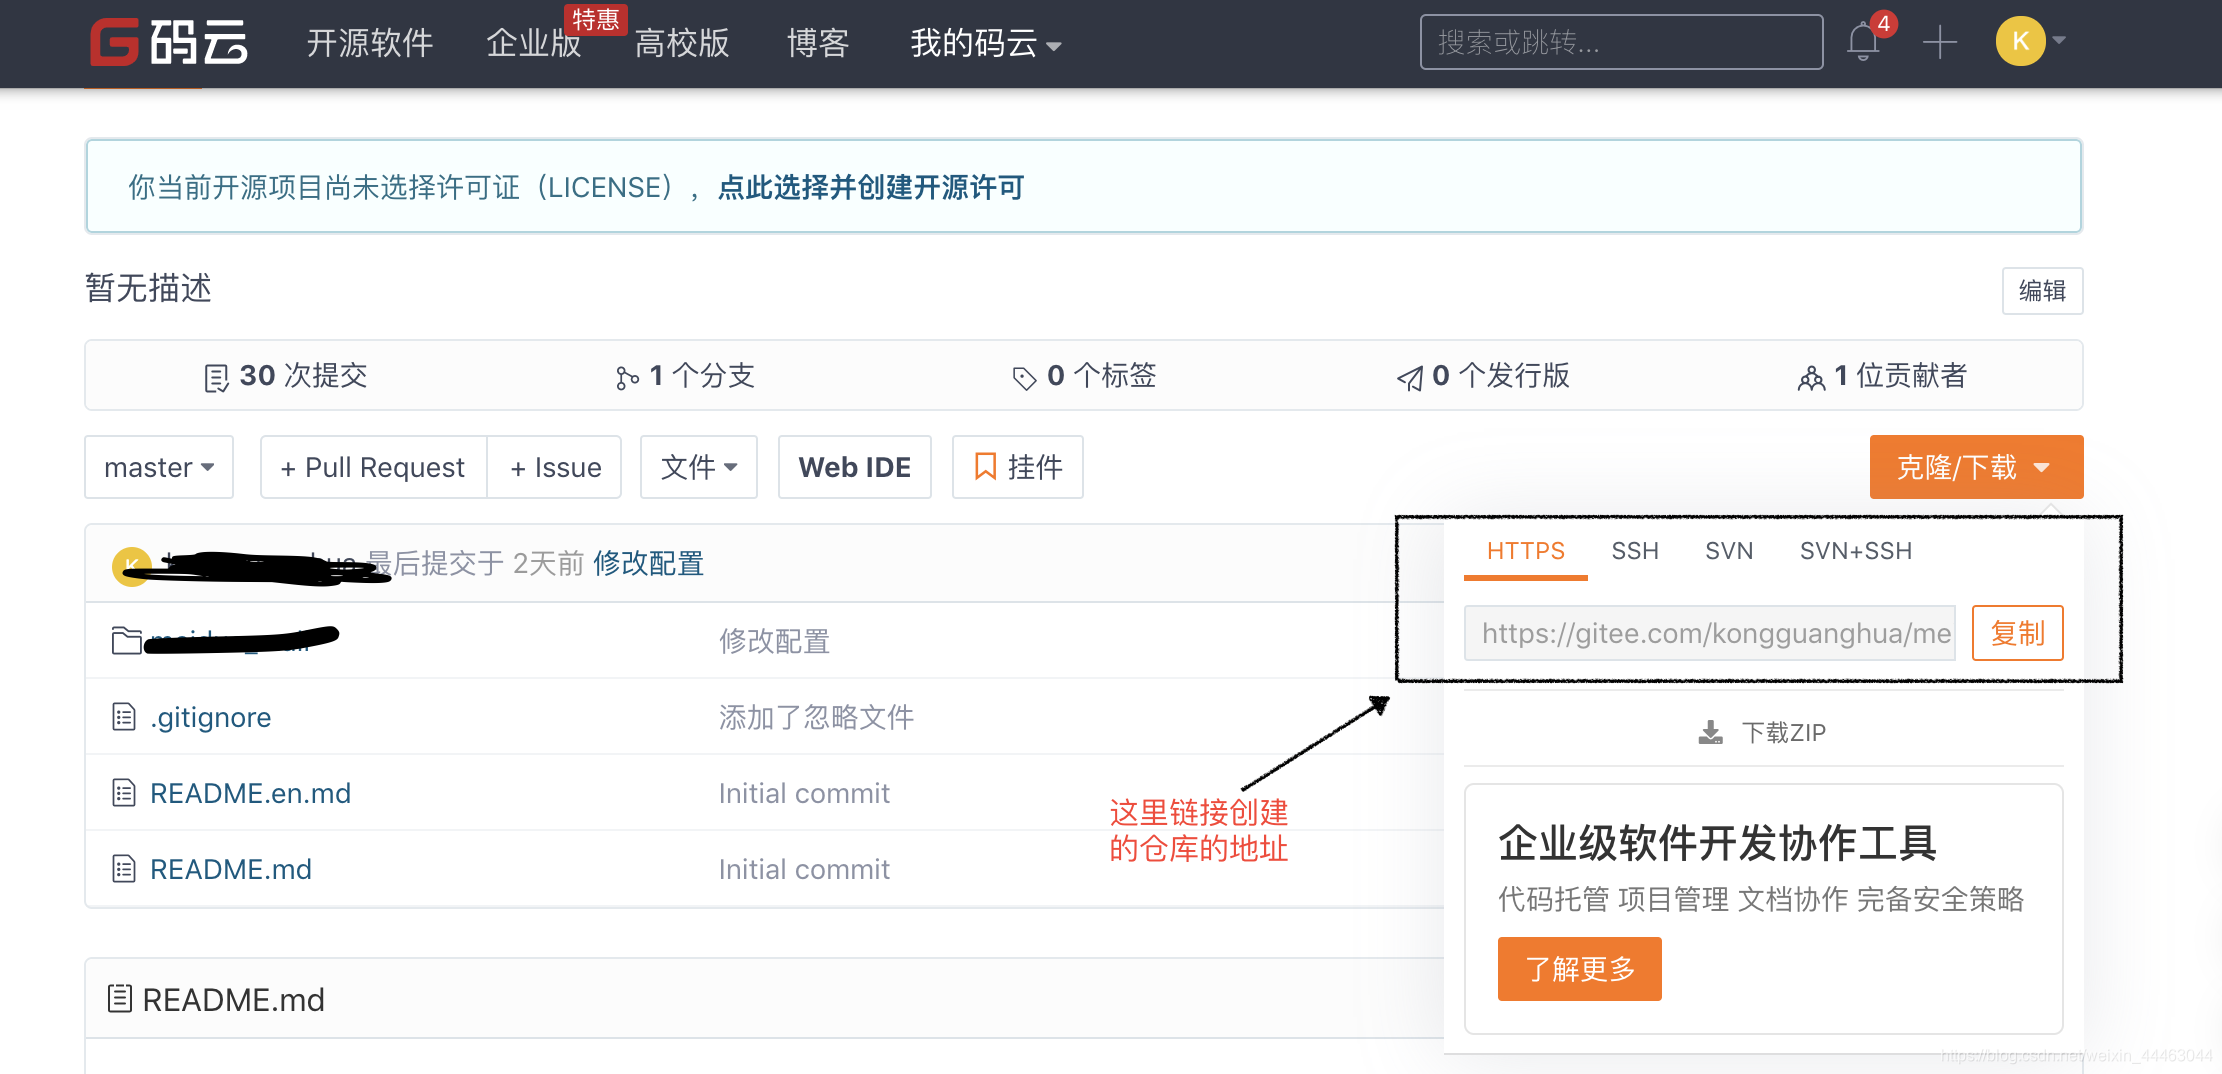Click the 复制 copy button
Screen dimensions: 2222x1074
[2018, 633]
